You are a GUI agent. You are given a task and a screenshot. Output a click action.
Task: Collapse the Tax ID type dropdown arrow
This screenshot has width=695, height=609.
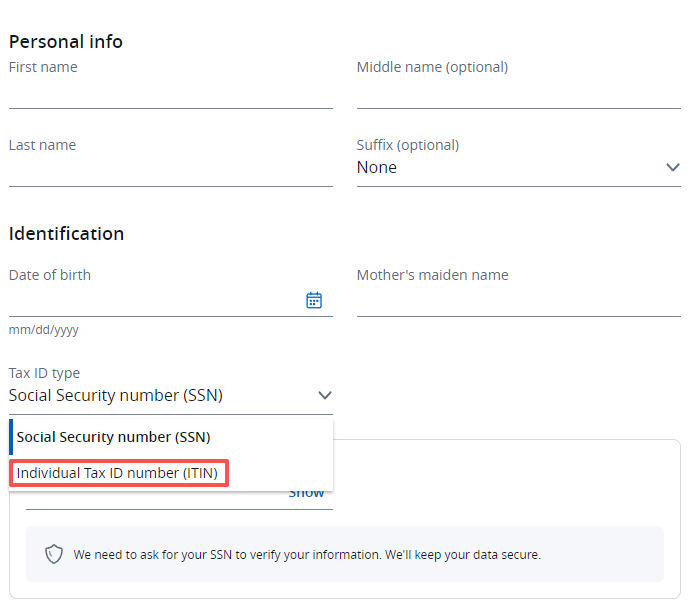coord(324,396)
